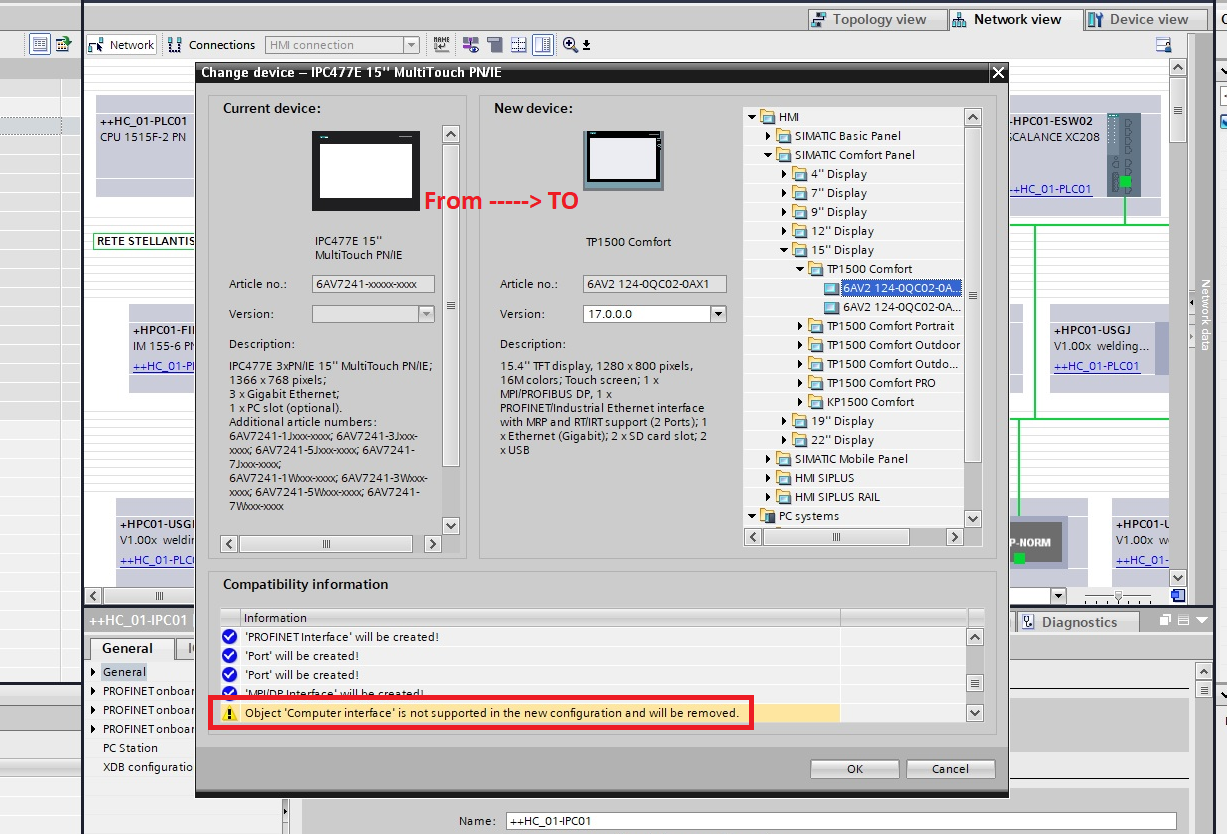Click the zoom magnifier icon in network toolbar
Screen dimensions: 1227x834
570,44
